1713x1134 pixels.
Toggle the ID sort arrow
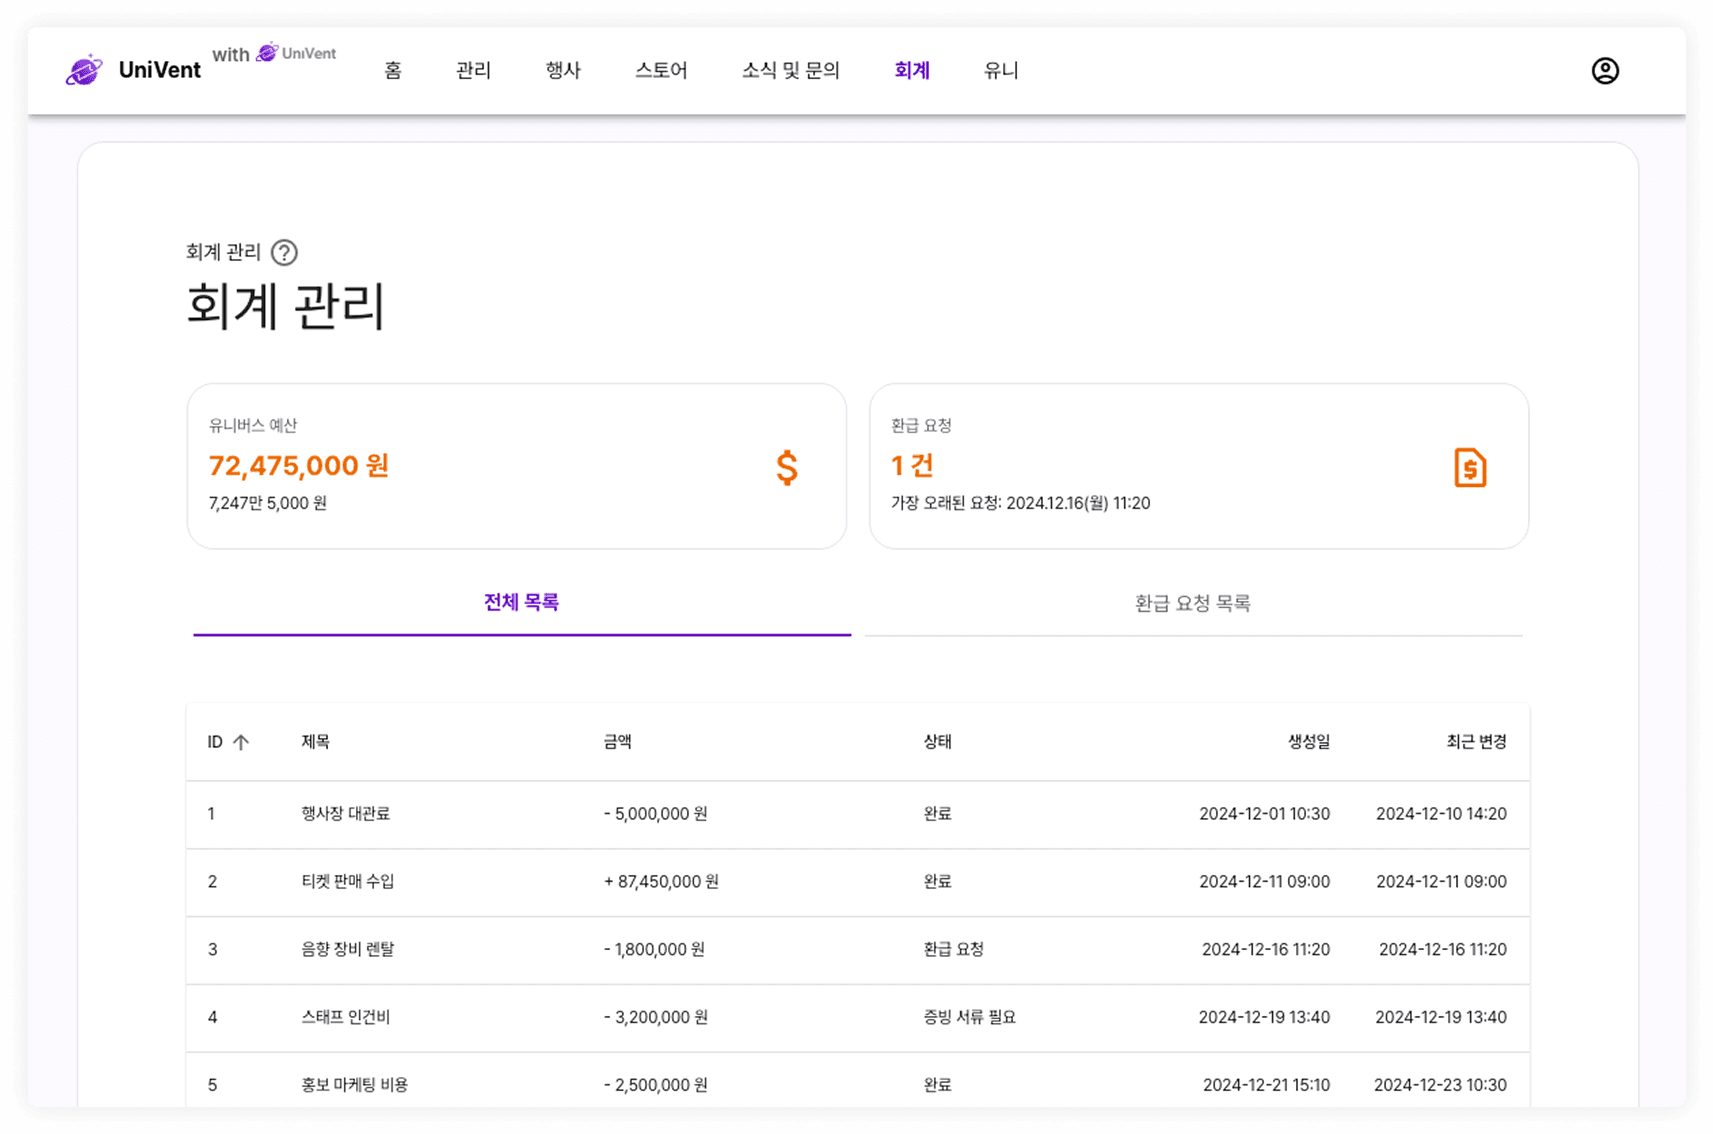pyautogui.click(x=241, y=742)
